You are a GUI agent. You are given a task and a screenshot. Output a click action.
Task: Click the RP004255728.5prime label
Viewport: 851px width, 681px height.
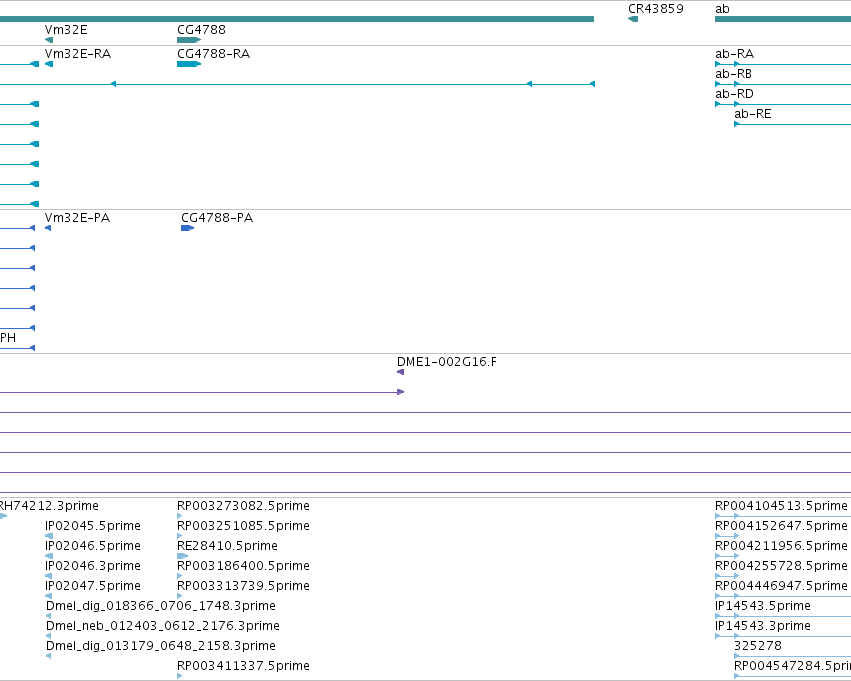[x=782, y=566]
